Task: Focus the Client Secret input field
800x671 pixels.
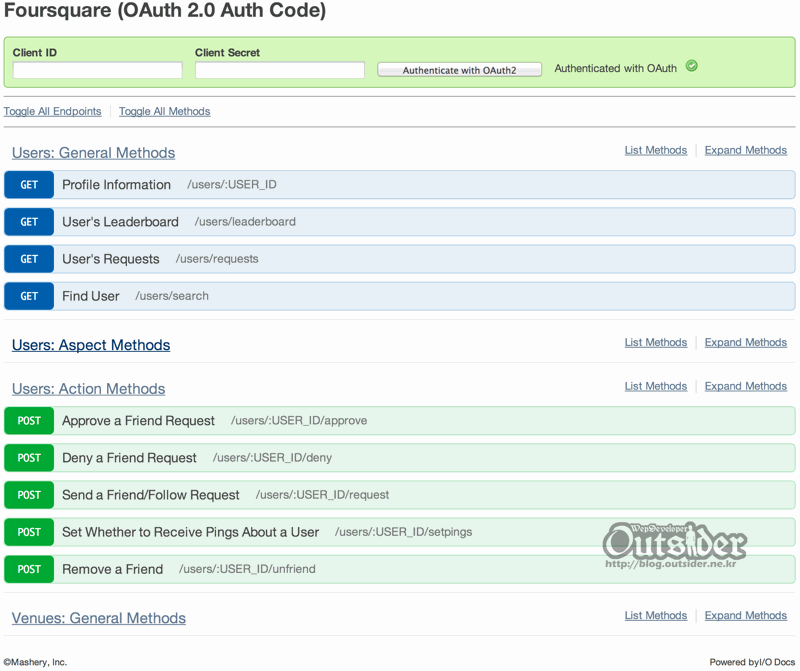Action: coord(280,70)
